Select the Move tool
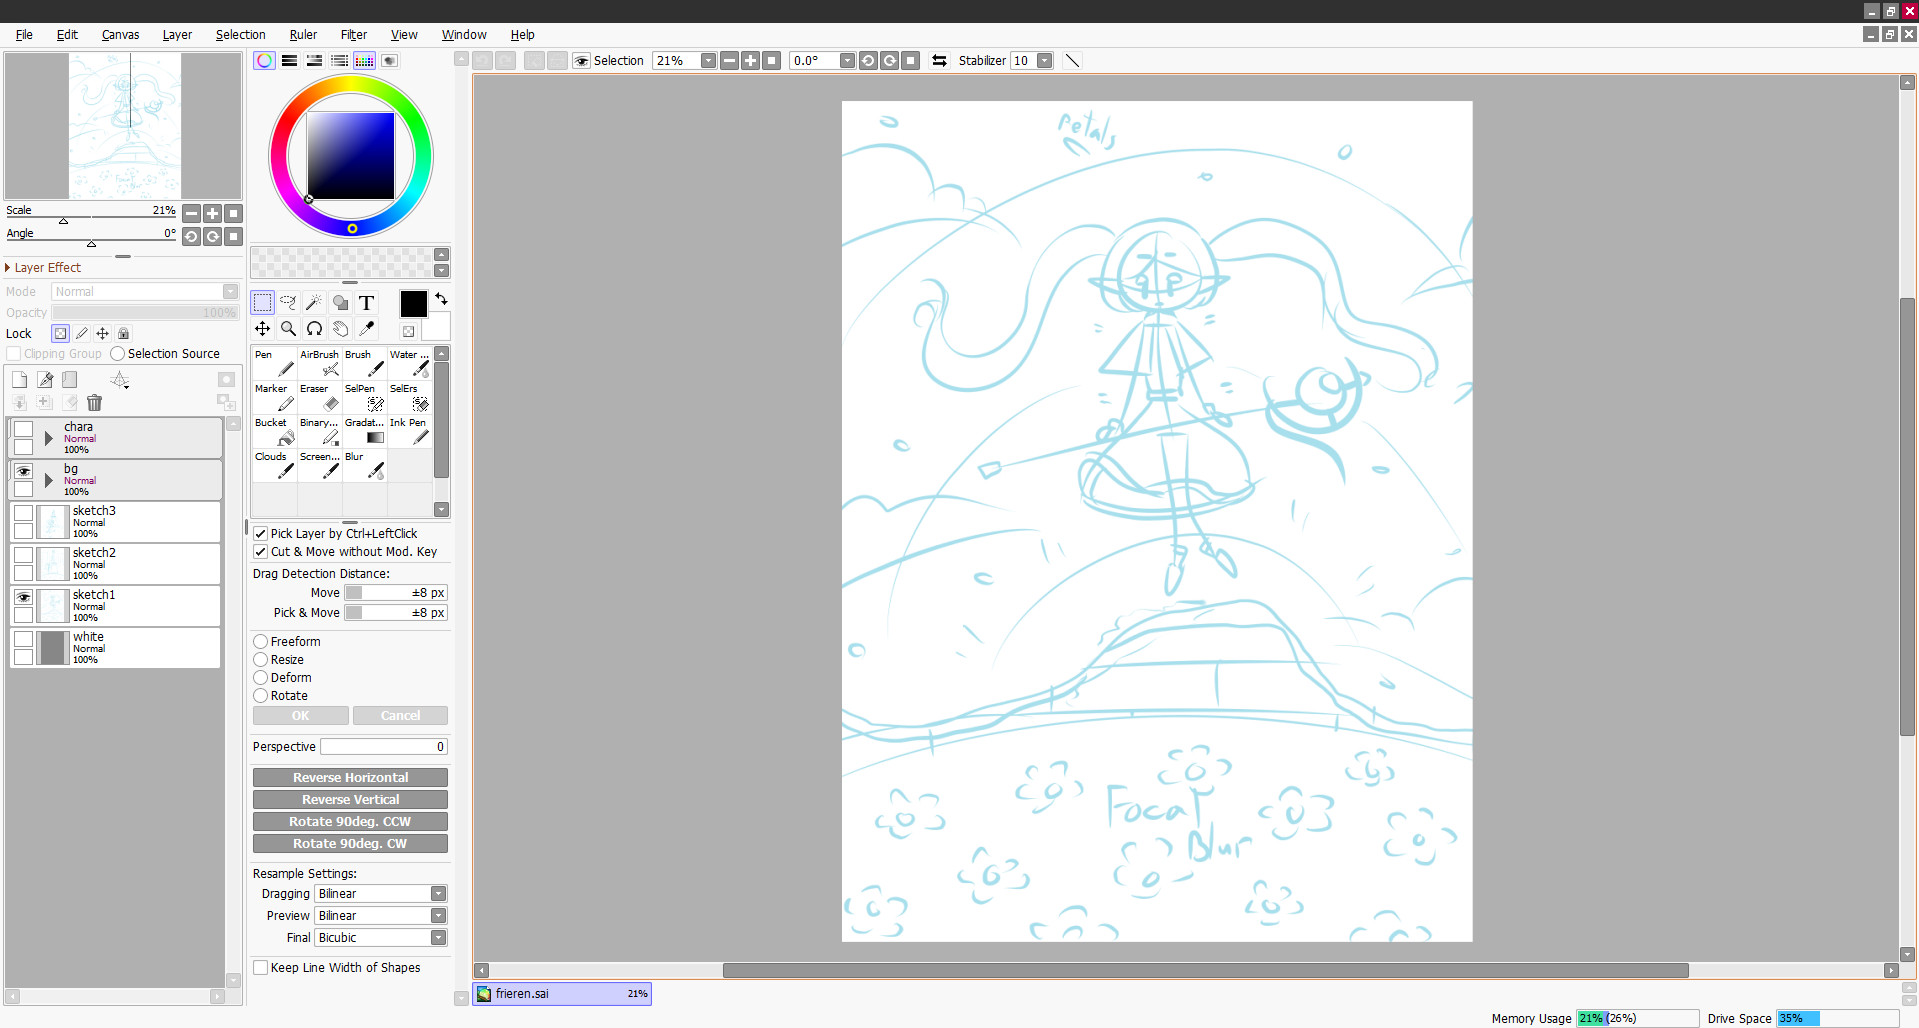The image size is (1919, 1028). (262, 329)
